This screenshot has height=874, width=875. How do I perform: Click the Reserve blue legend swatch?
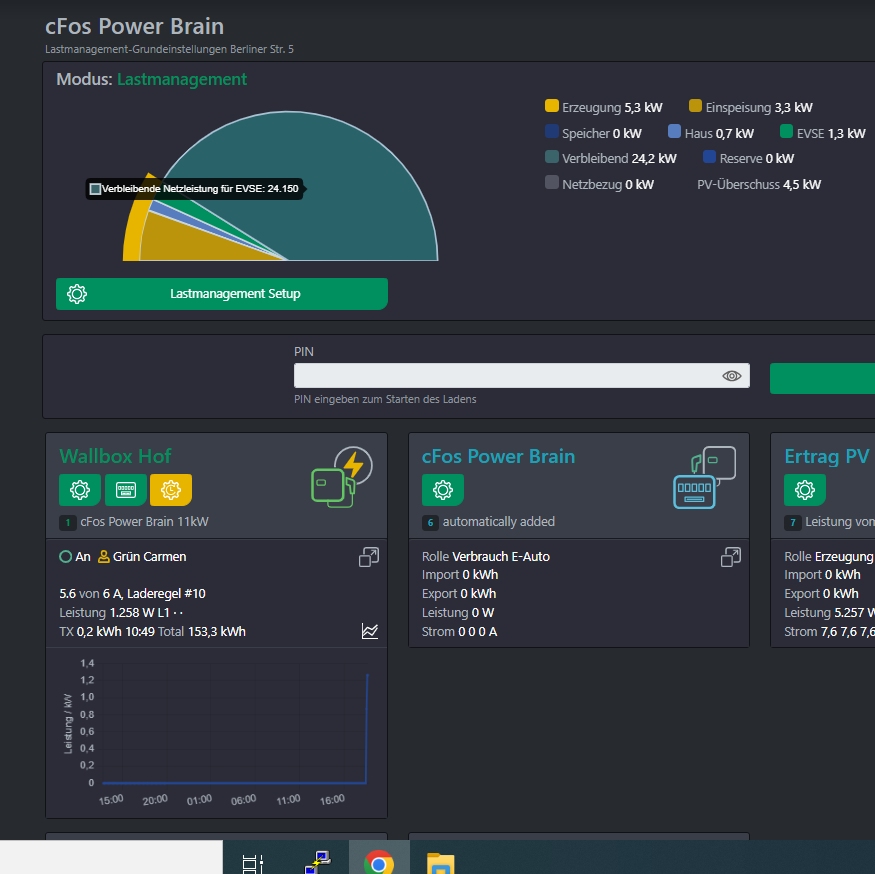709,157
